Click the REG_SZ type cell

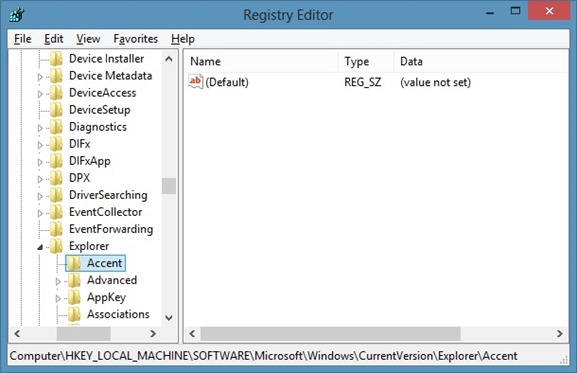click(x=363, y=82)
